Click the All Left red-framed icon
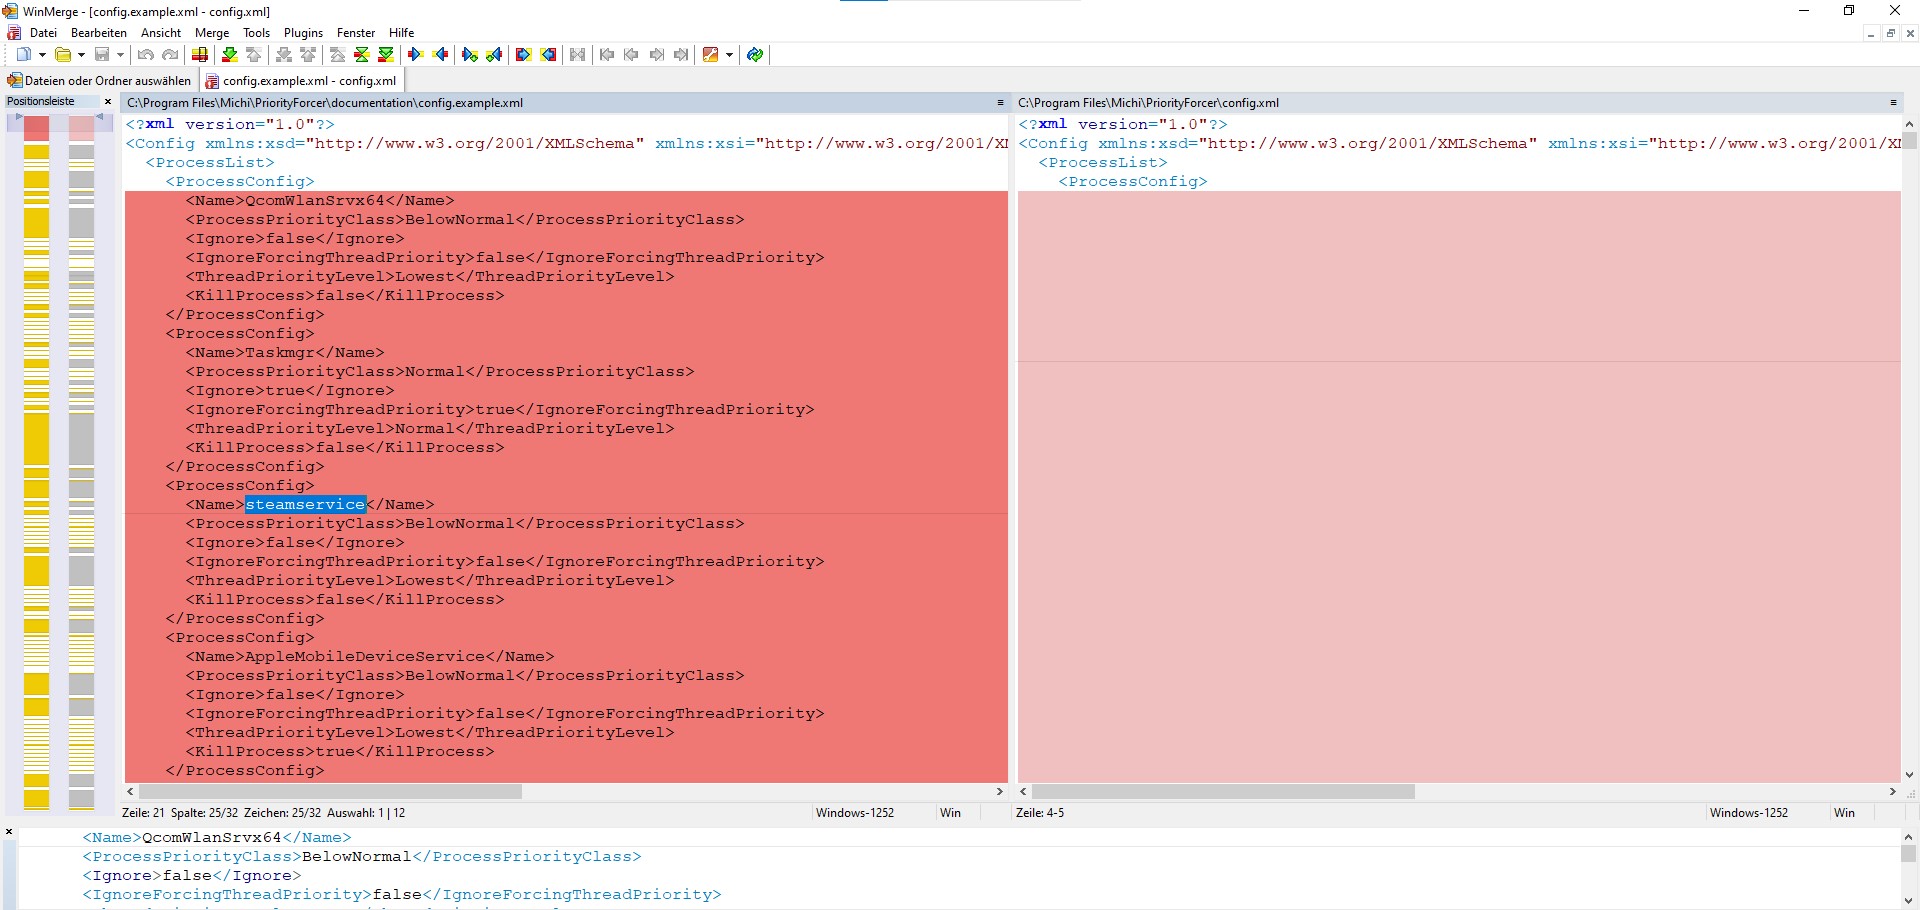The image size is (1920, 910). tap(548, 55)
